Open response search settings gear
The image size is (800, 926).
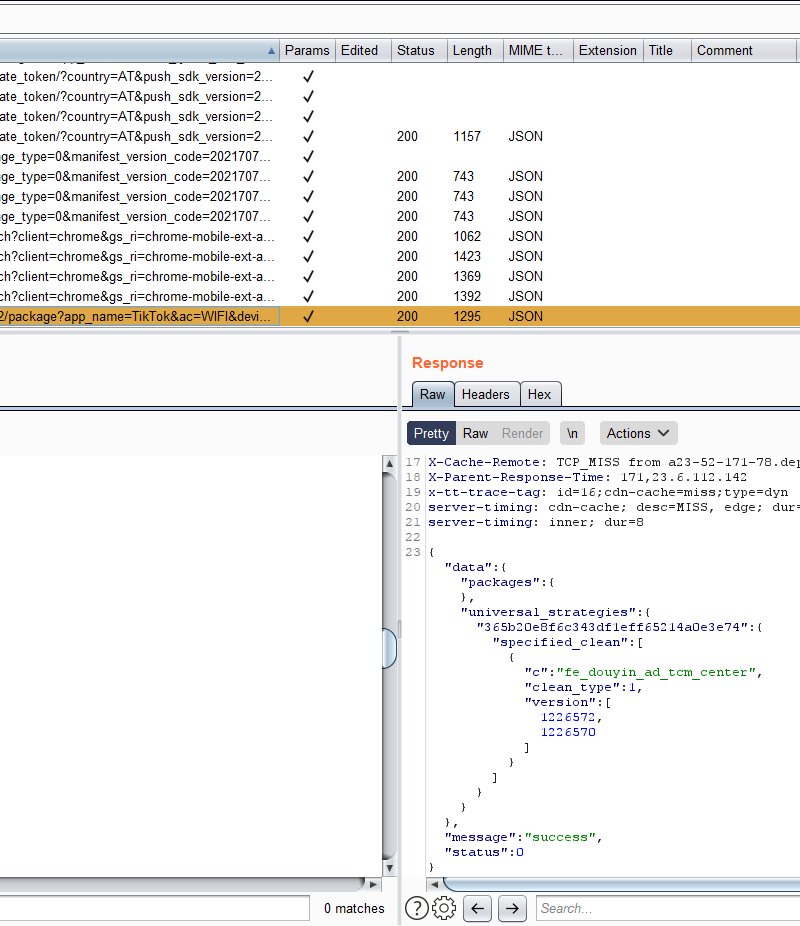click(444, 908)
